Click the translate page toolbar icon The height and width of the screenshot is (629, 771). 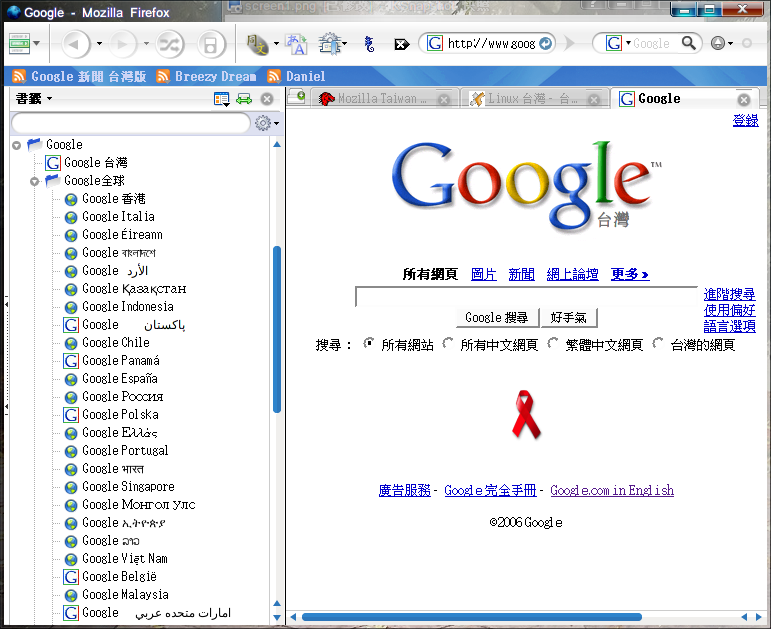(x=296, y=44)
